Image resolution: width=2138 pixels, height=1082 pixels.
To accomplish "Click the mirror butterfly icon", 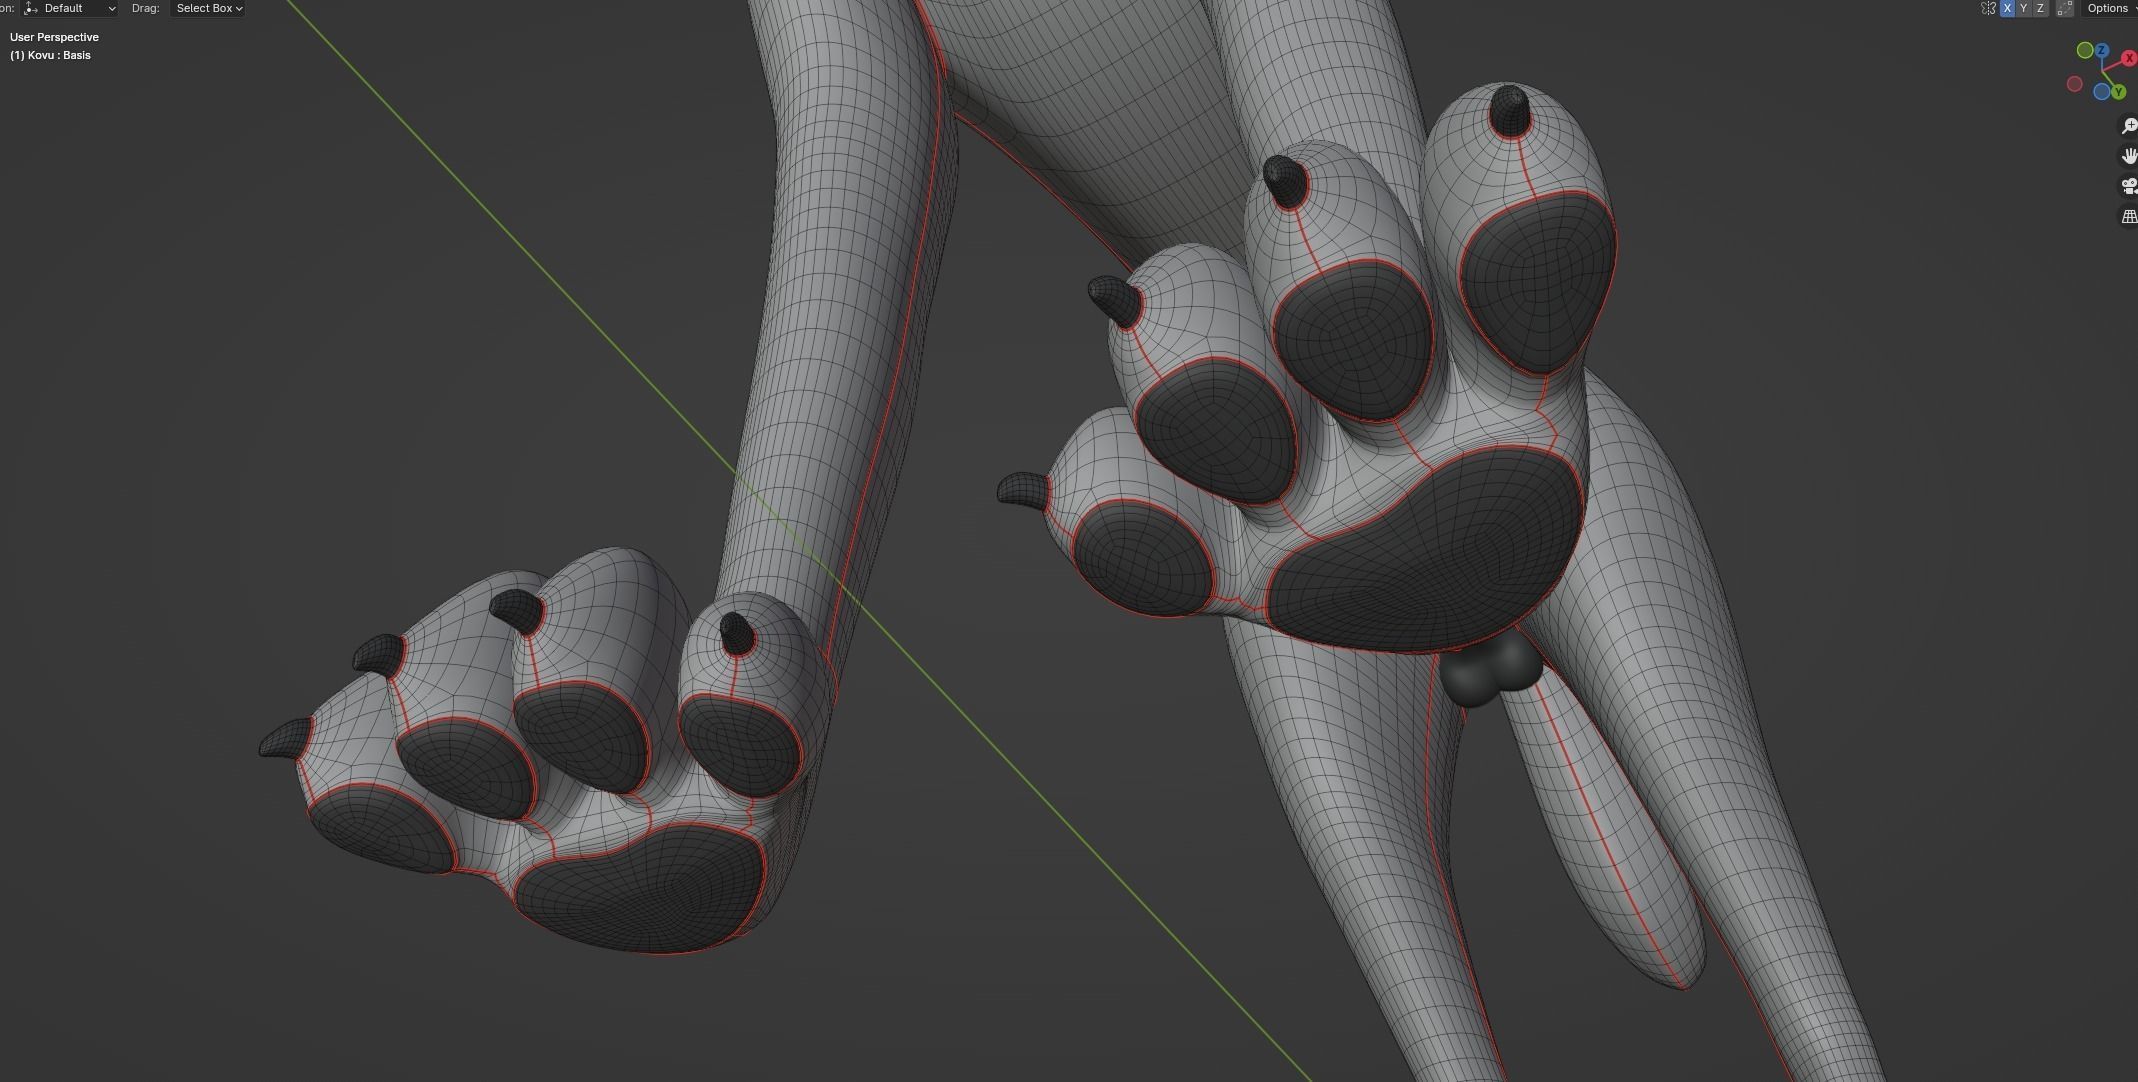I will 1988,8.
